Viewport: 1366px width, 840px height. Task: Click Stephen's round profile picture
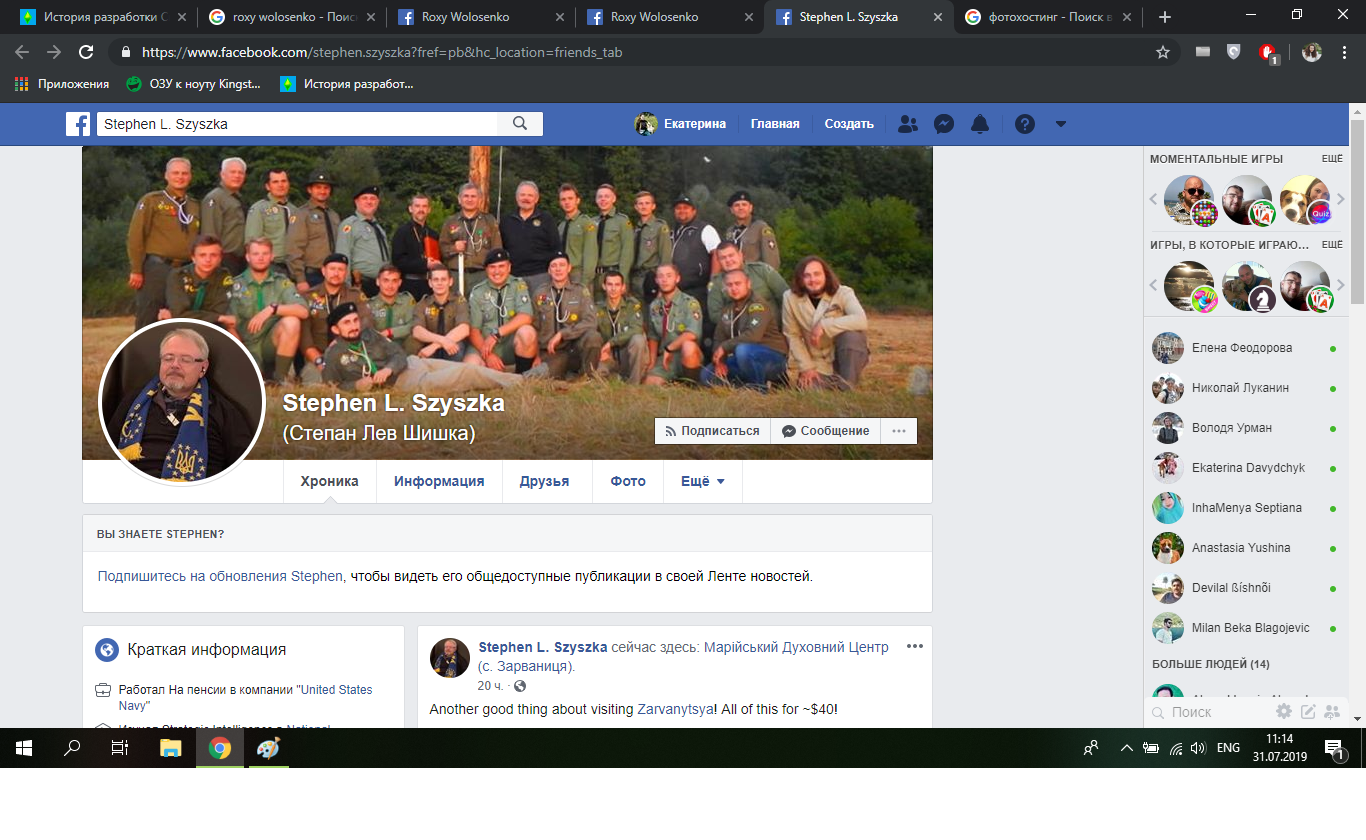coord(182,402)
